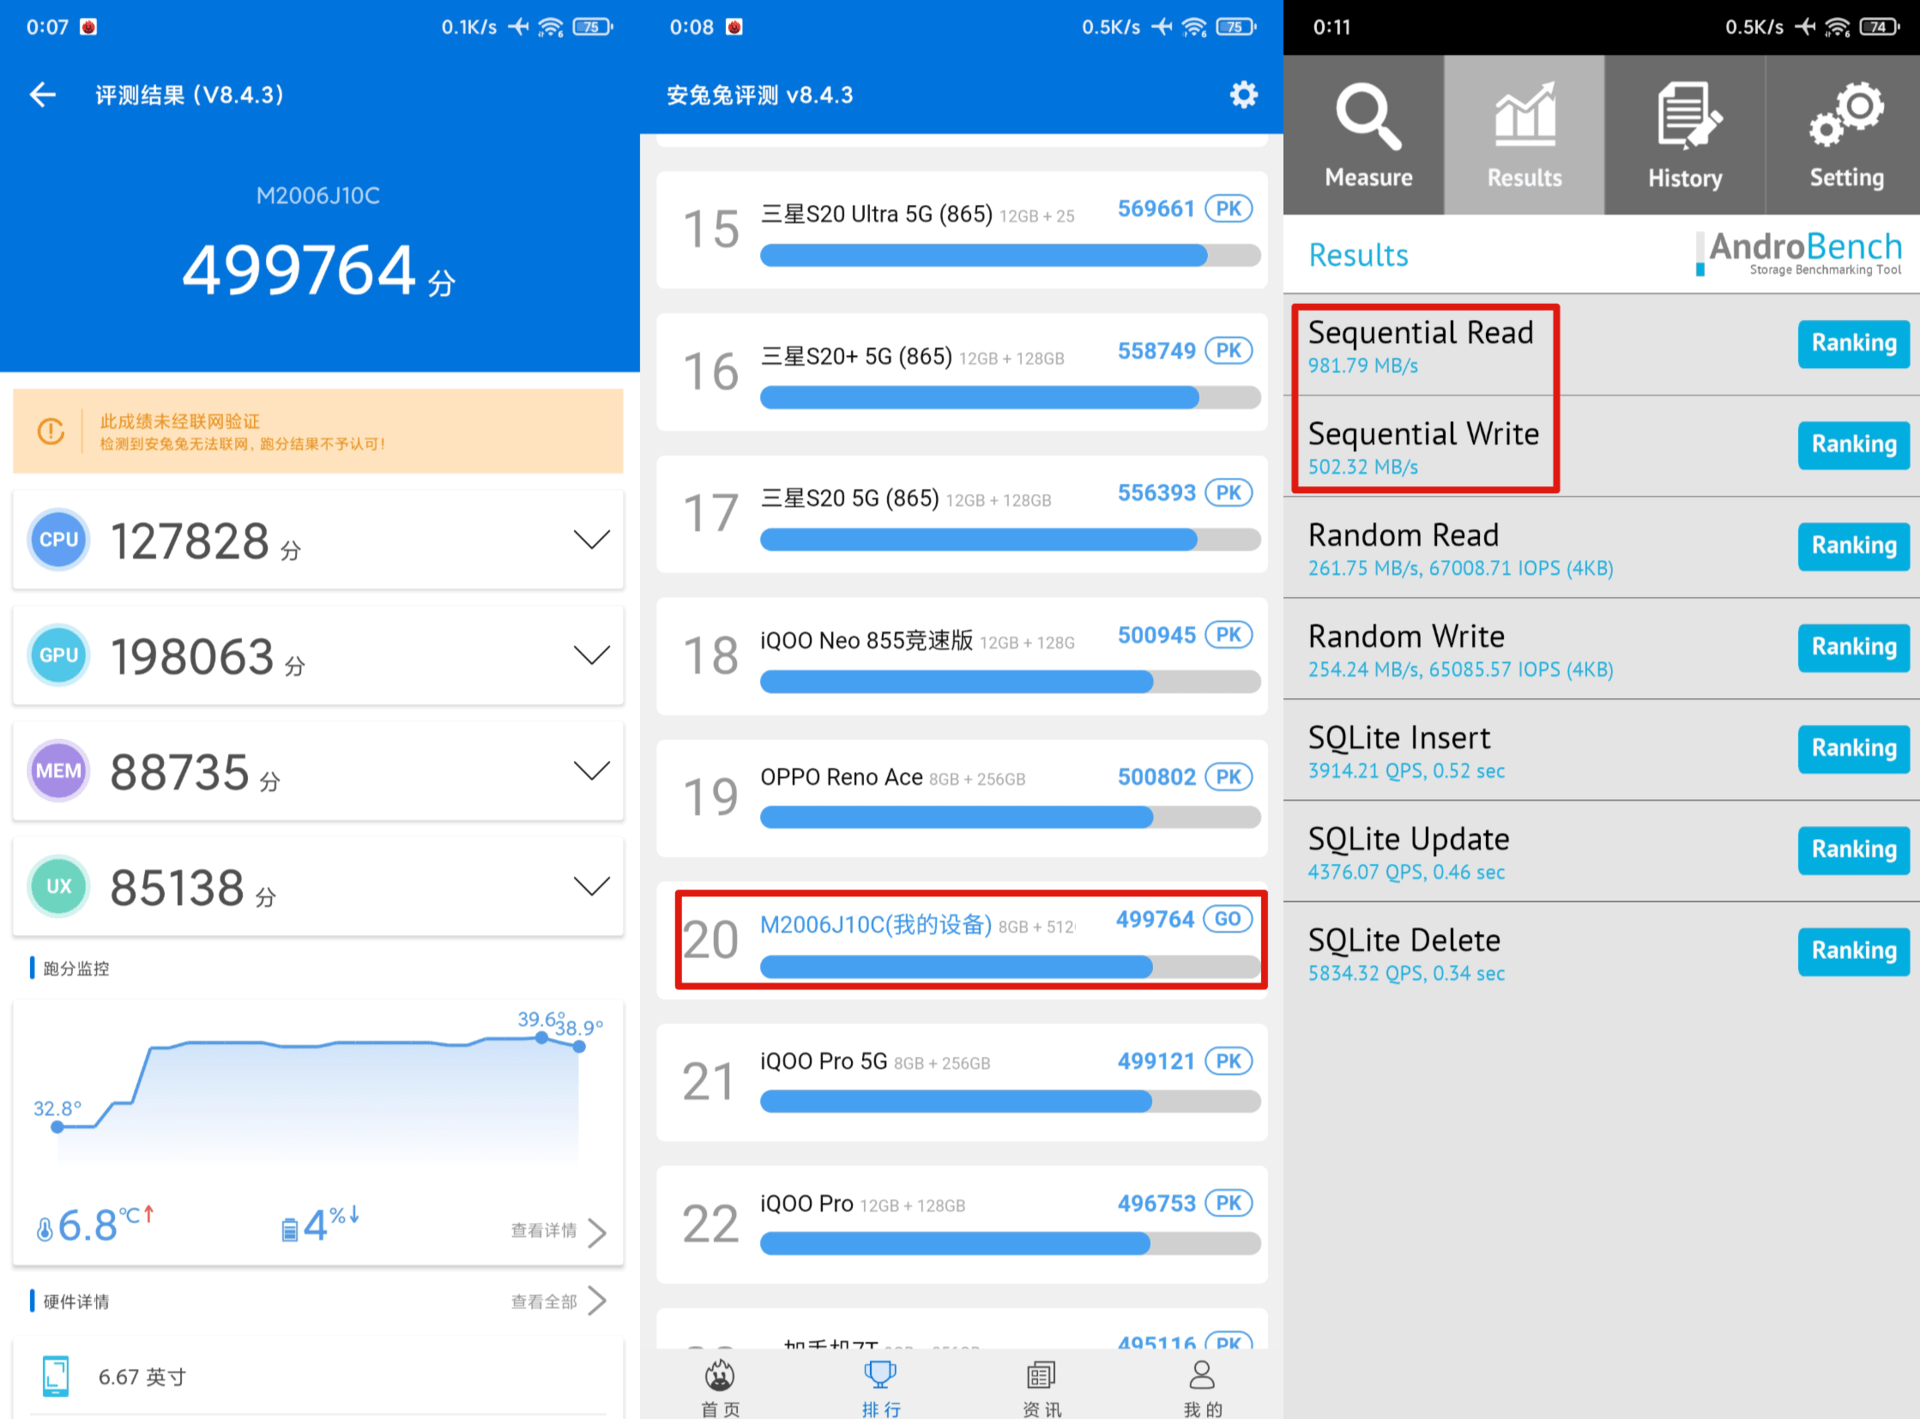The image size is (1920, 1419).
Task: Open Ranking for SQLite Insert
Action: [1853, 749]
